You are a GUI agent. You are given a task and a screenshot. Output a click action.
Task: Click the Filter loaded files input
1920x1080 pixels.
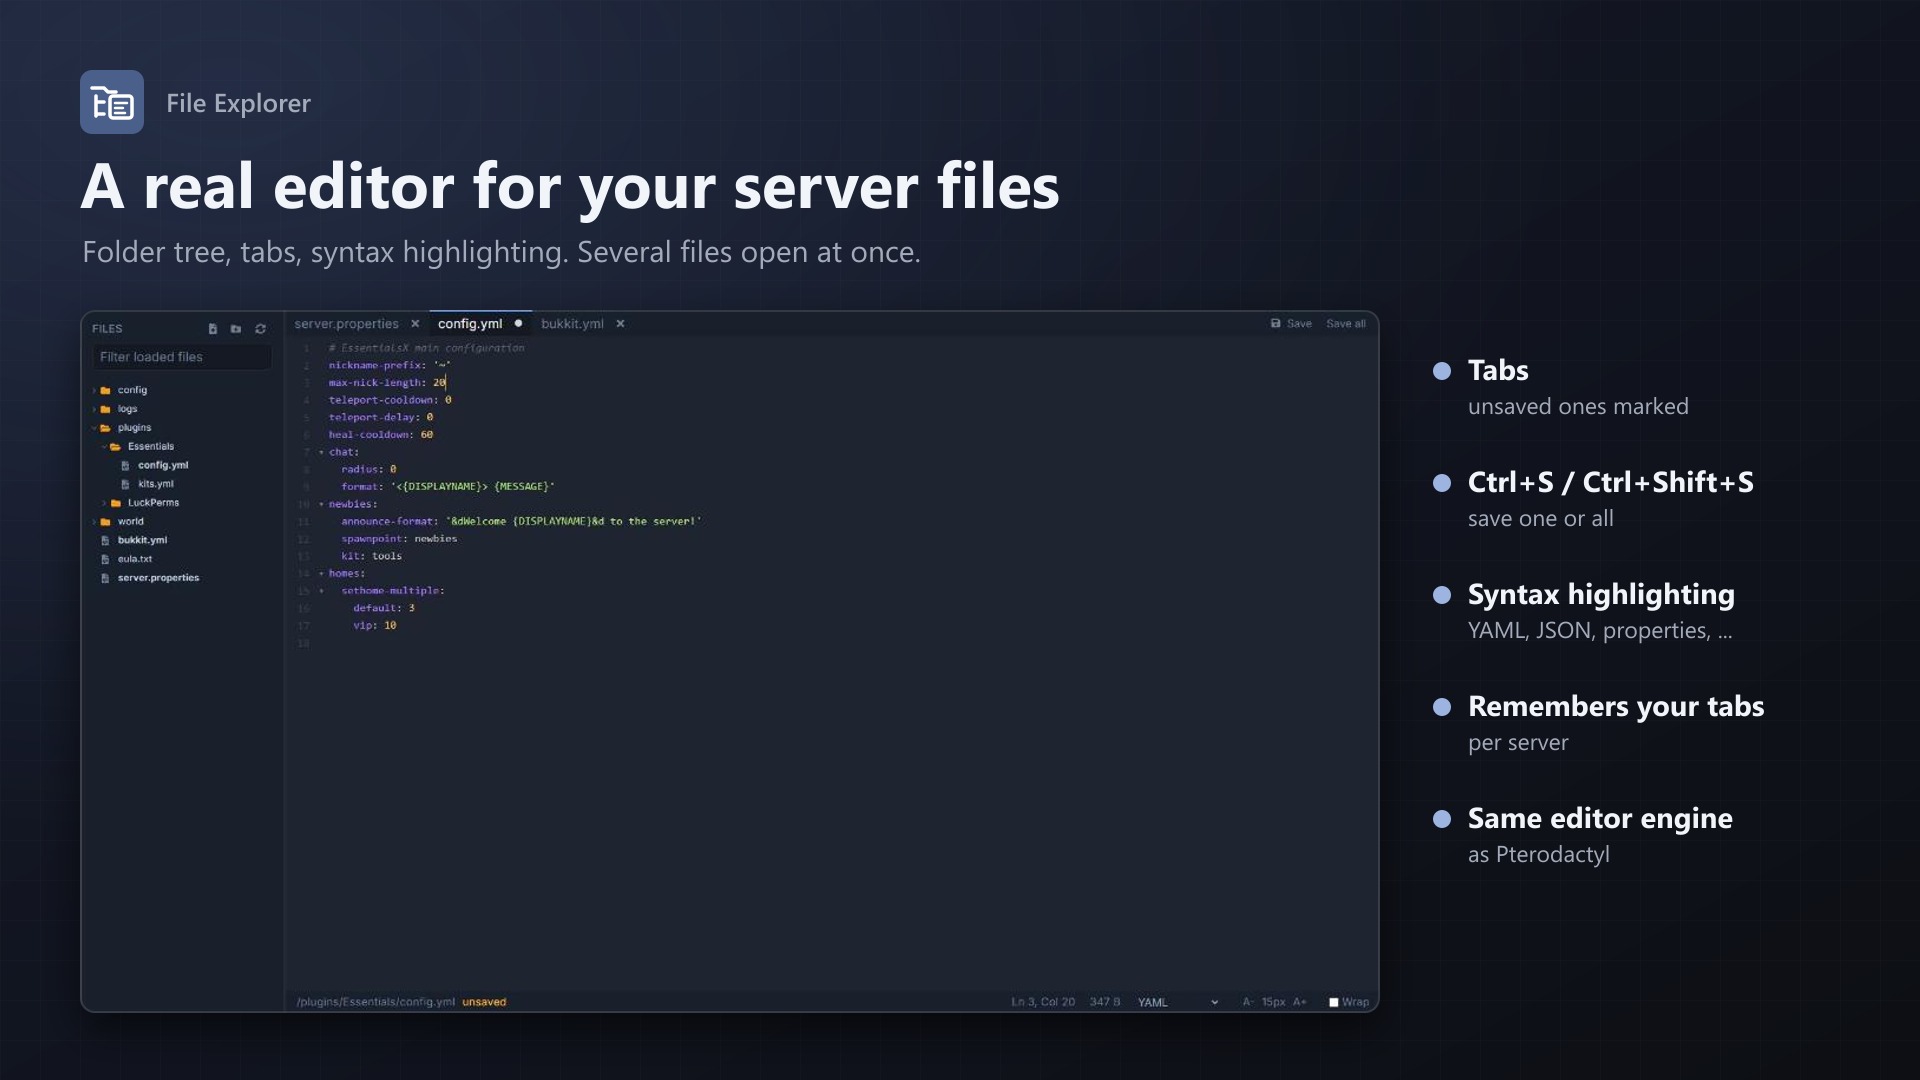coord(182,357)
